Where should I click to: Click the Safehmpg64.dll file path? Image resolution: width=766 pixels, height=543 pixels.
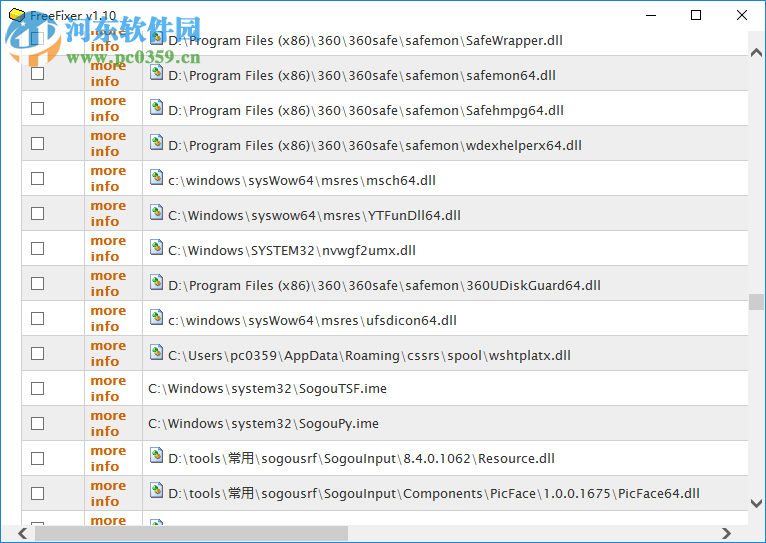[x=366, y=111]
